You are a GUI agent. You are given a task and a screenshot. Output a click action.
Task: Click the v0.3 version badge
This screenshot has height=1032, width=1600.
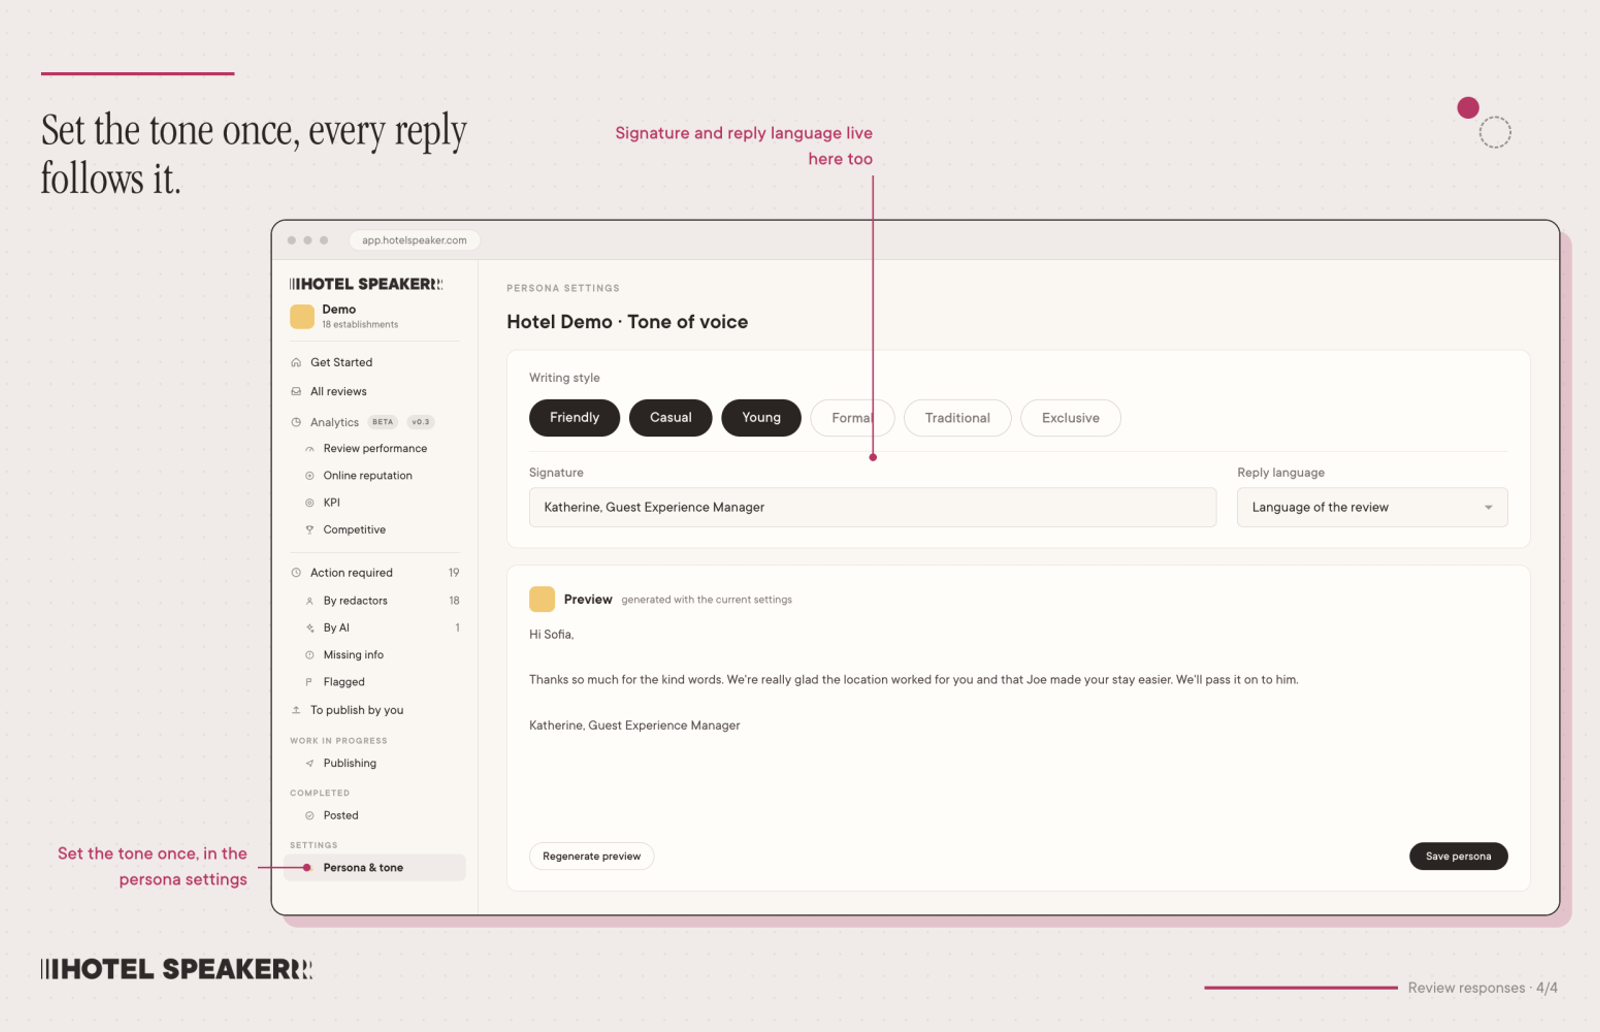[421, 422]
